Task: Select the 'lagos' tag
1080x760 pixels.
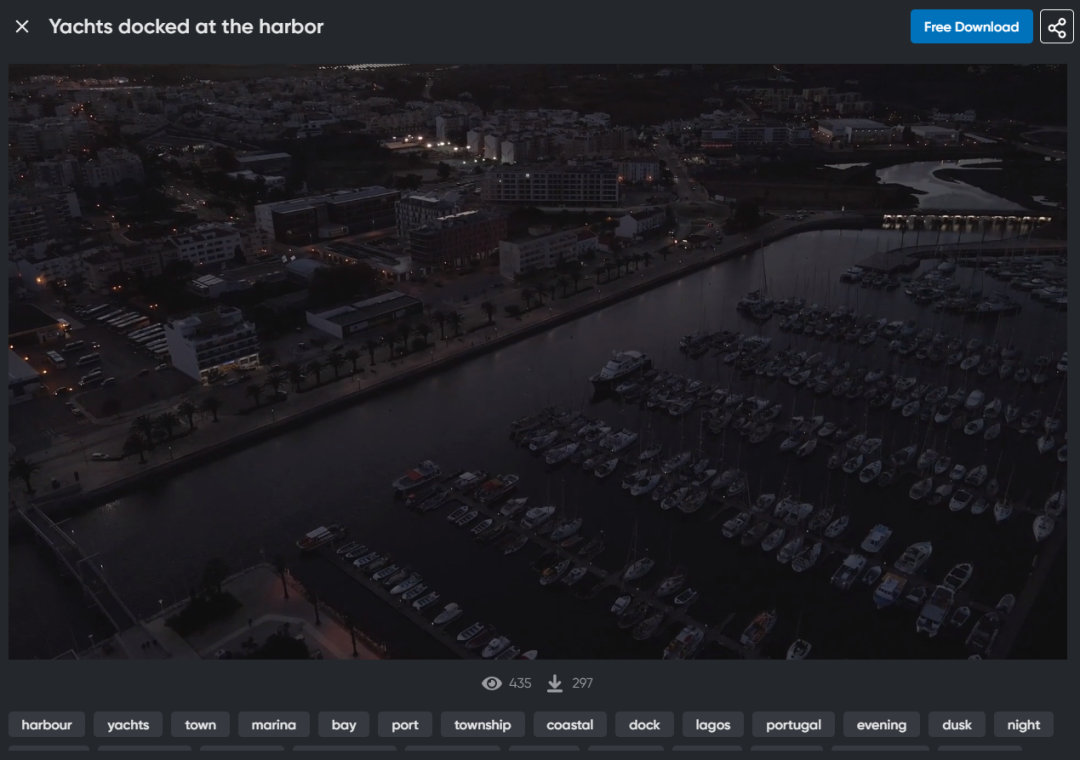Action: click(713, 725)
